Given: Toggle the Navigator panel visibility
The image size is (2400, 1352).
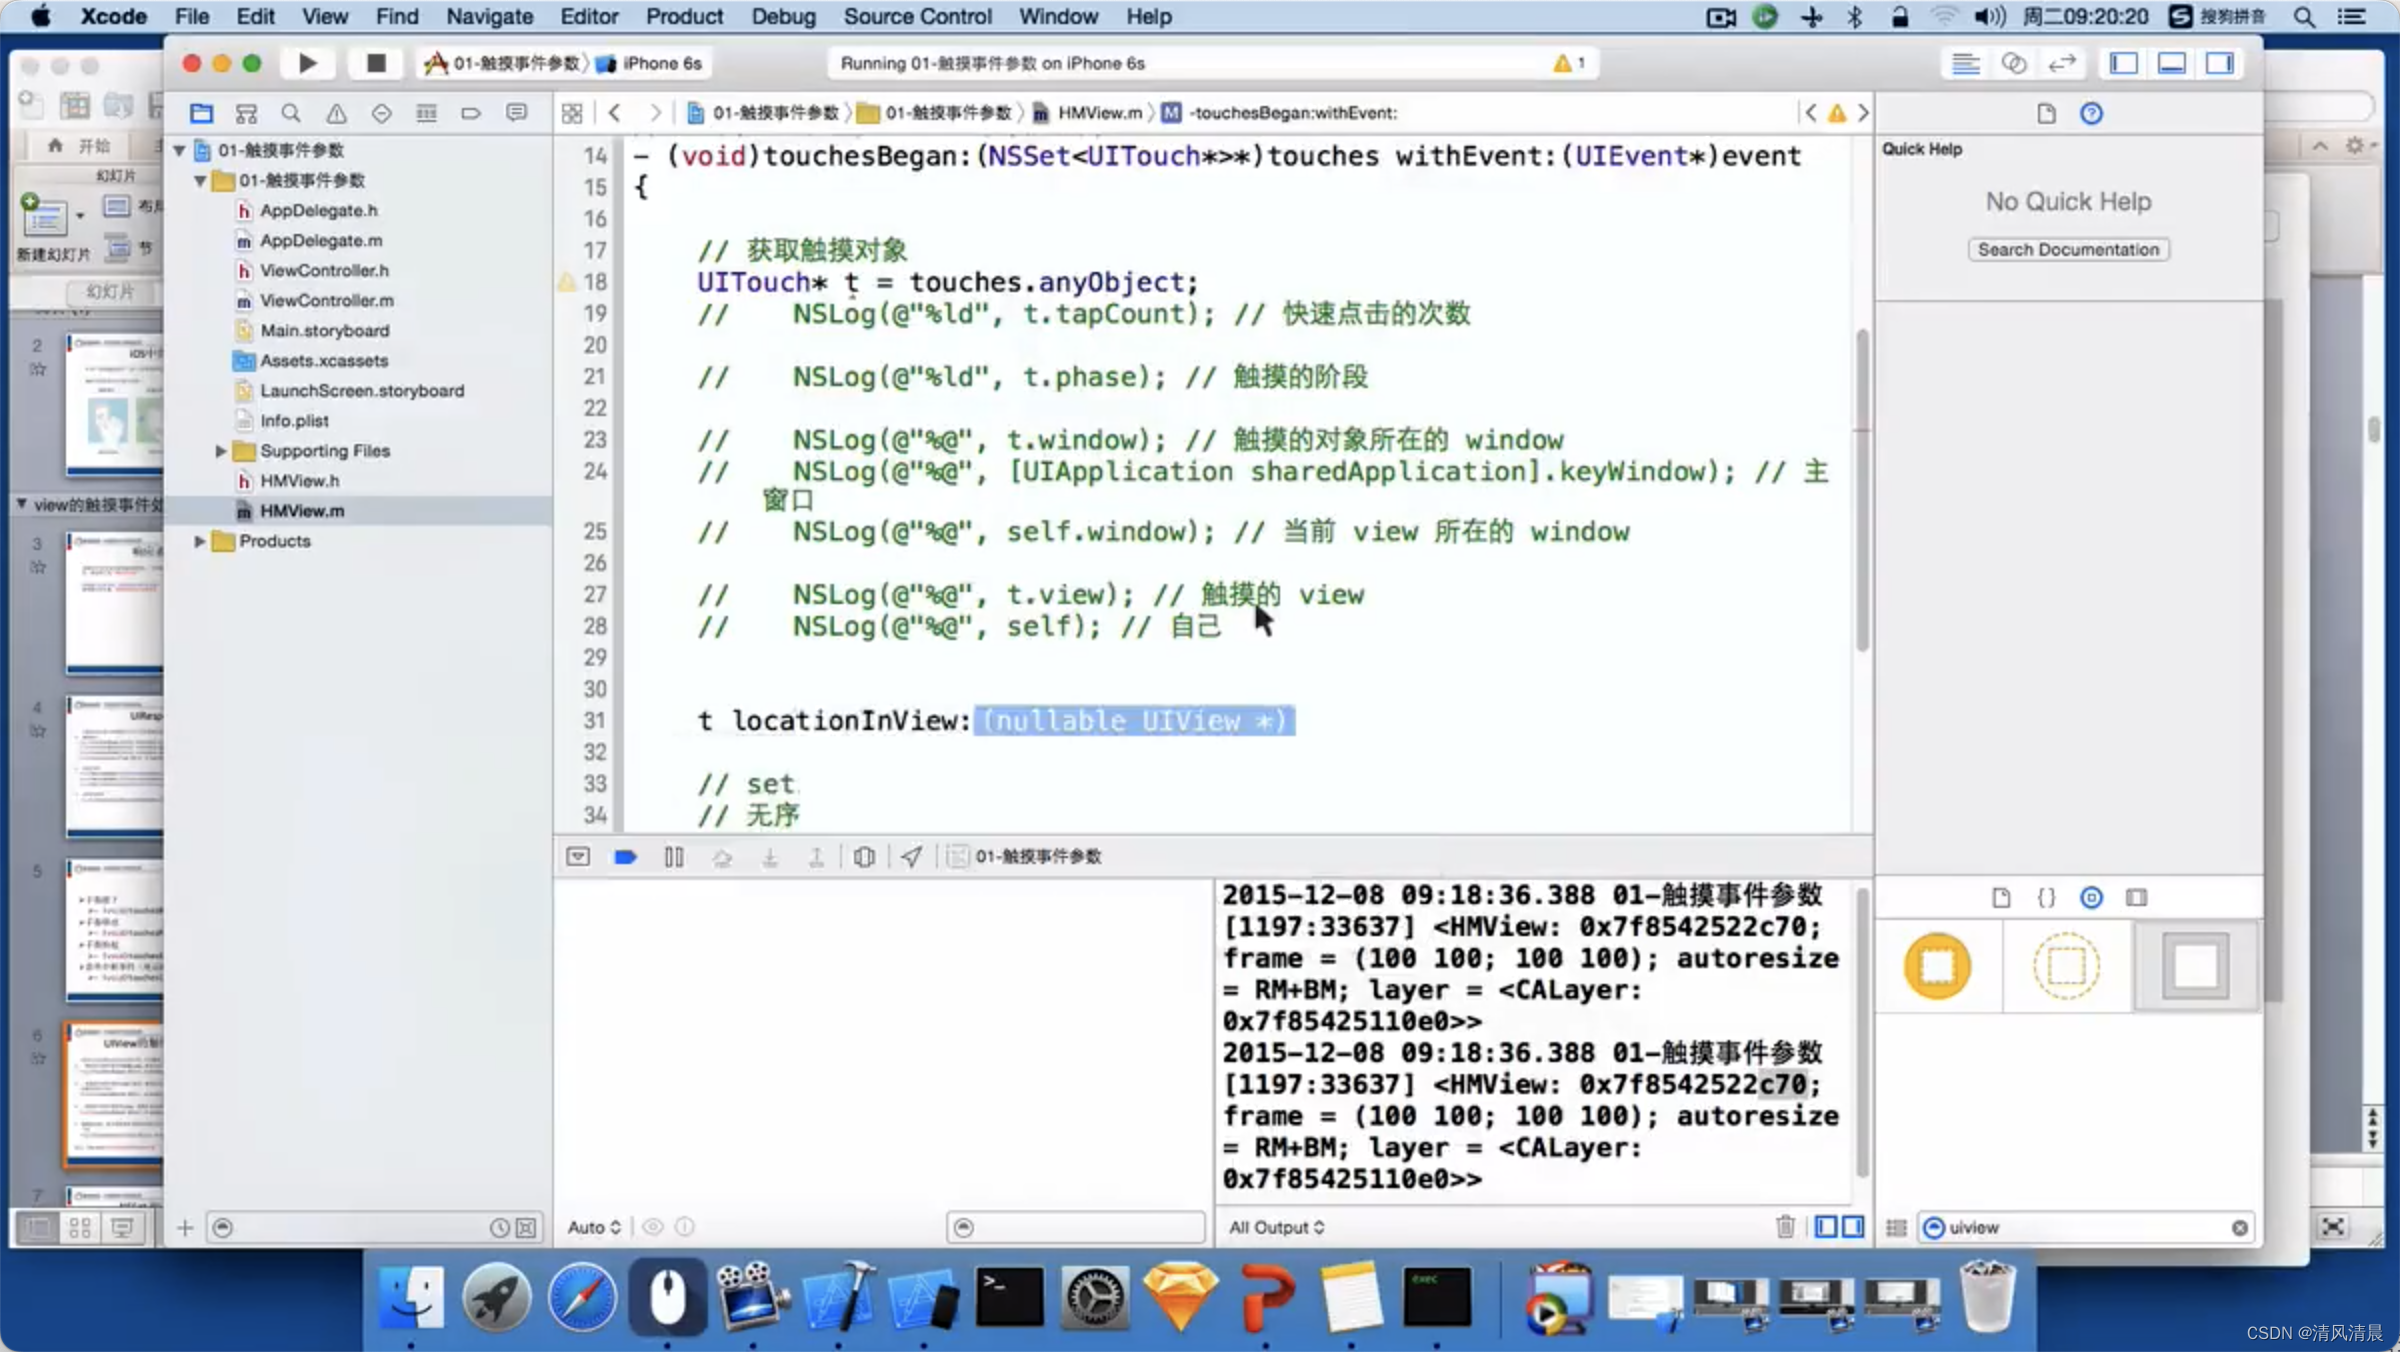Looking at the screenshot, I should pos(2124,64).
